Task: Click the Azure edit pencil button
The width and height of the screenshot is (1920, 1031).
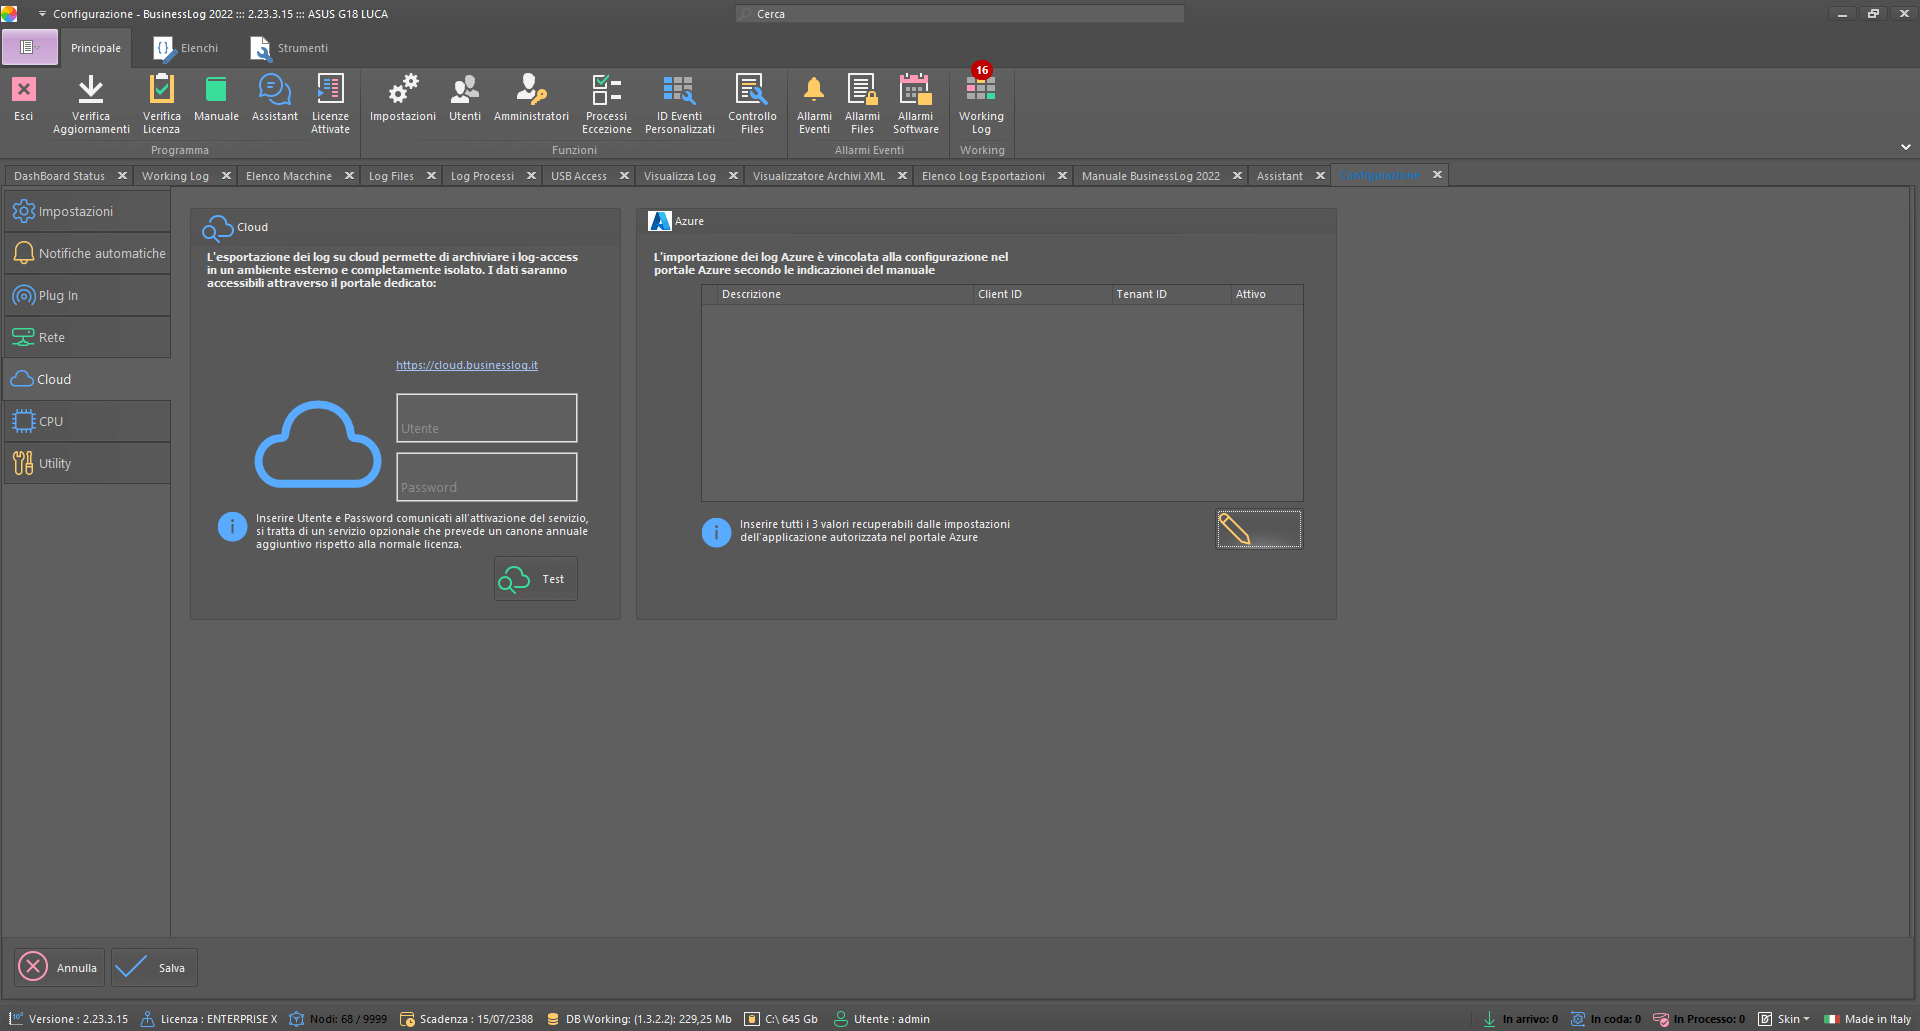Action: [x=1259, y=529]
